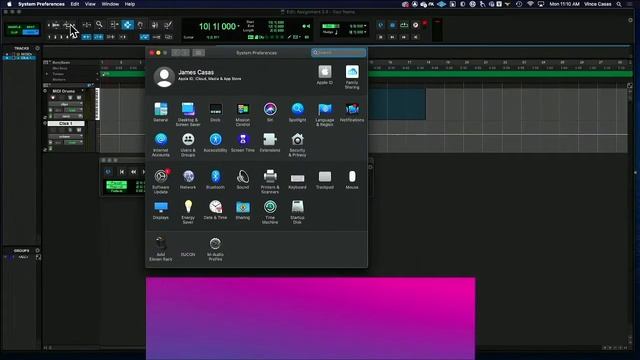Select the Trim tool in Pro Tools
This screenshot has height=360, width=640.
114,25
